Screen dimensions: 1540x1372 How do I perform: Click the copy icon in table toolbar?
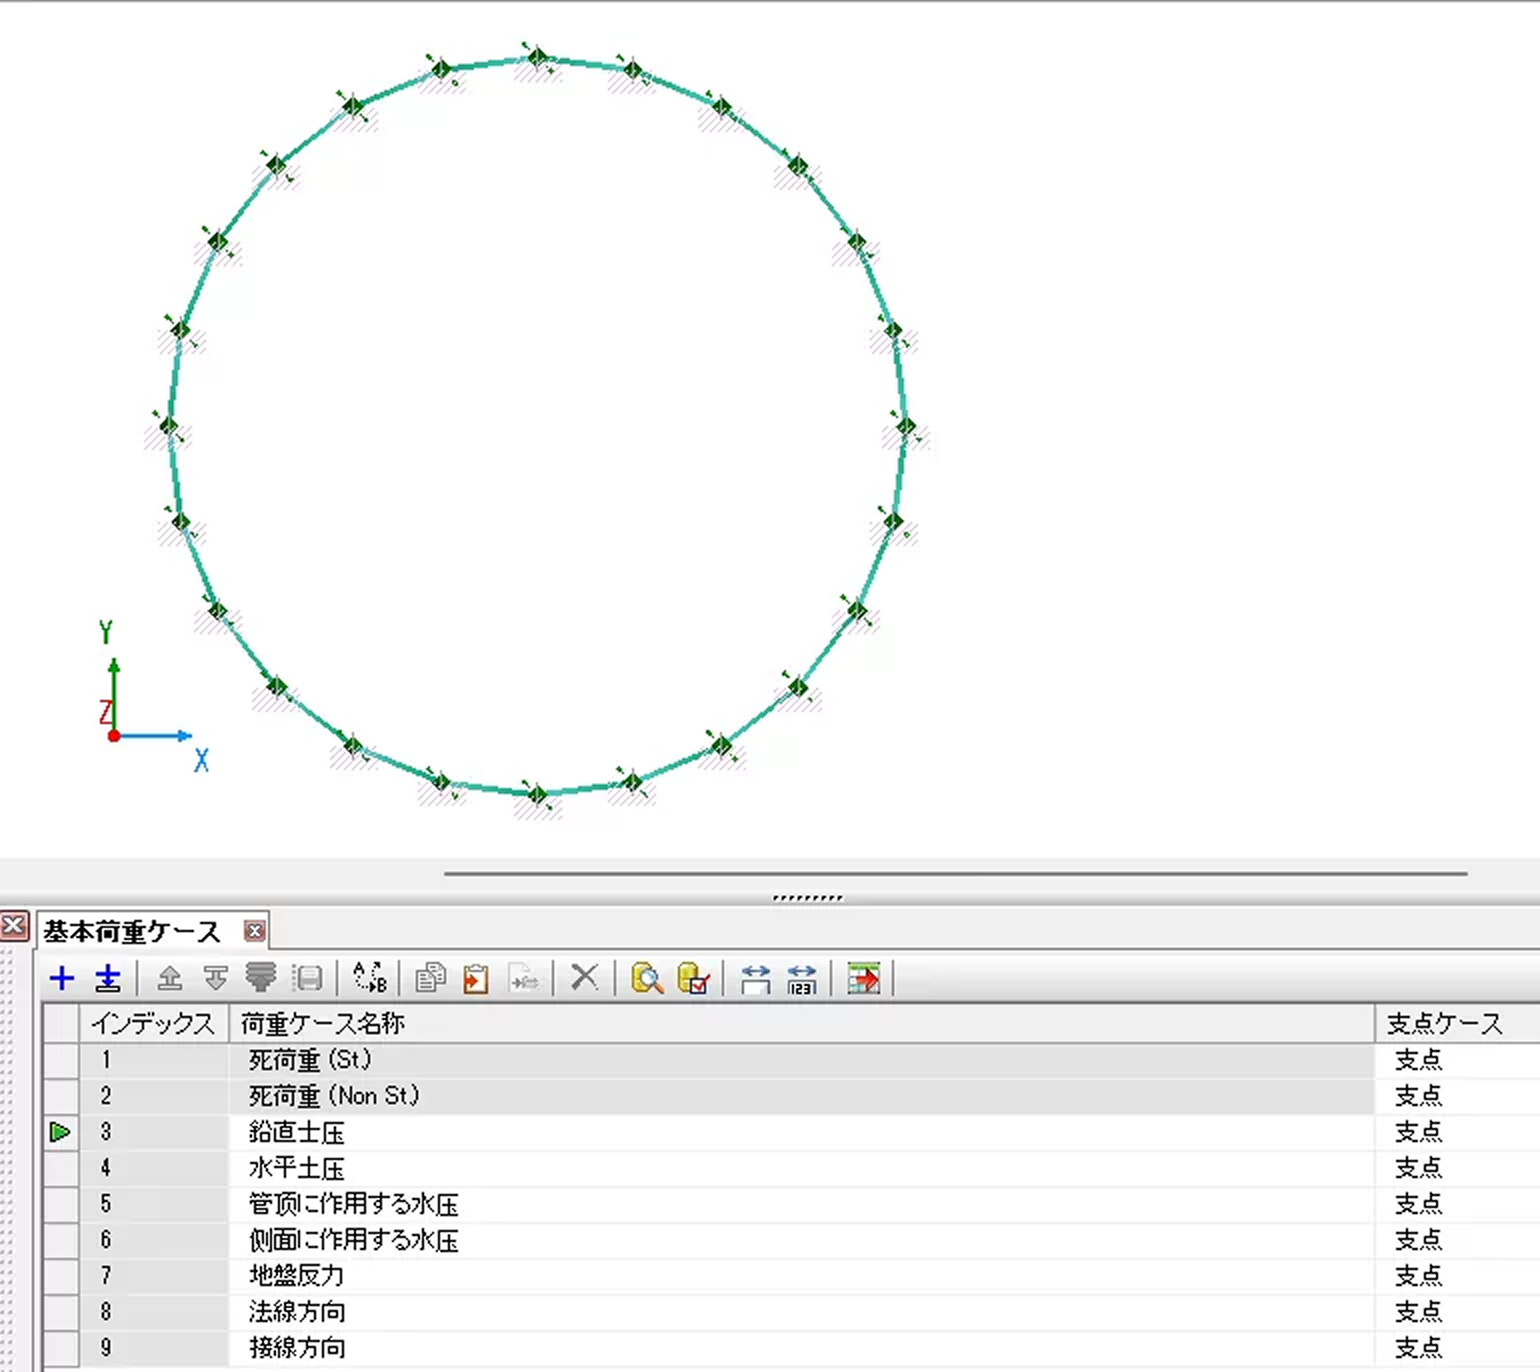[x=430, y=978]
